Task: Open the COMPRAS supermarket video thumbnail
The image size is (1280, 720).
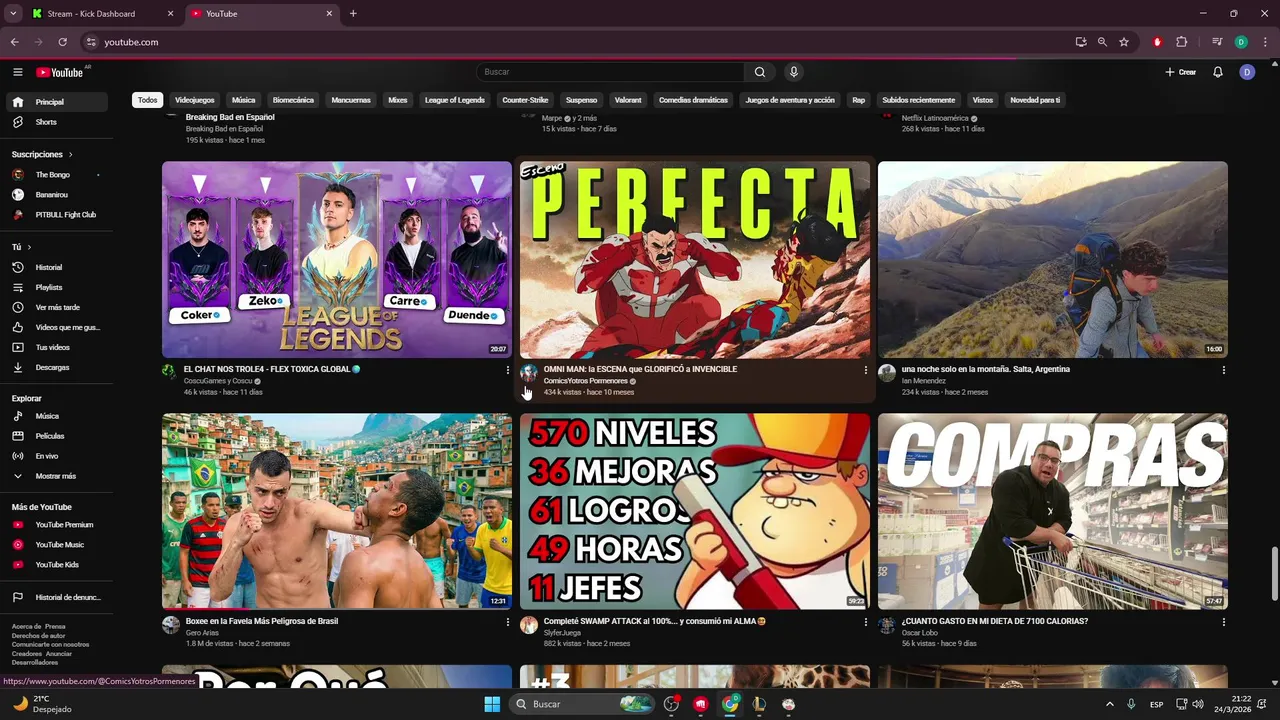Action: [x=1053, y=511]
